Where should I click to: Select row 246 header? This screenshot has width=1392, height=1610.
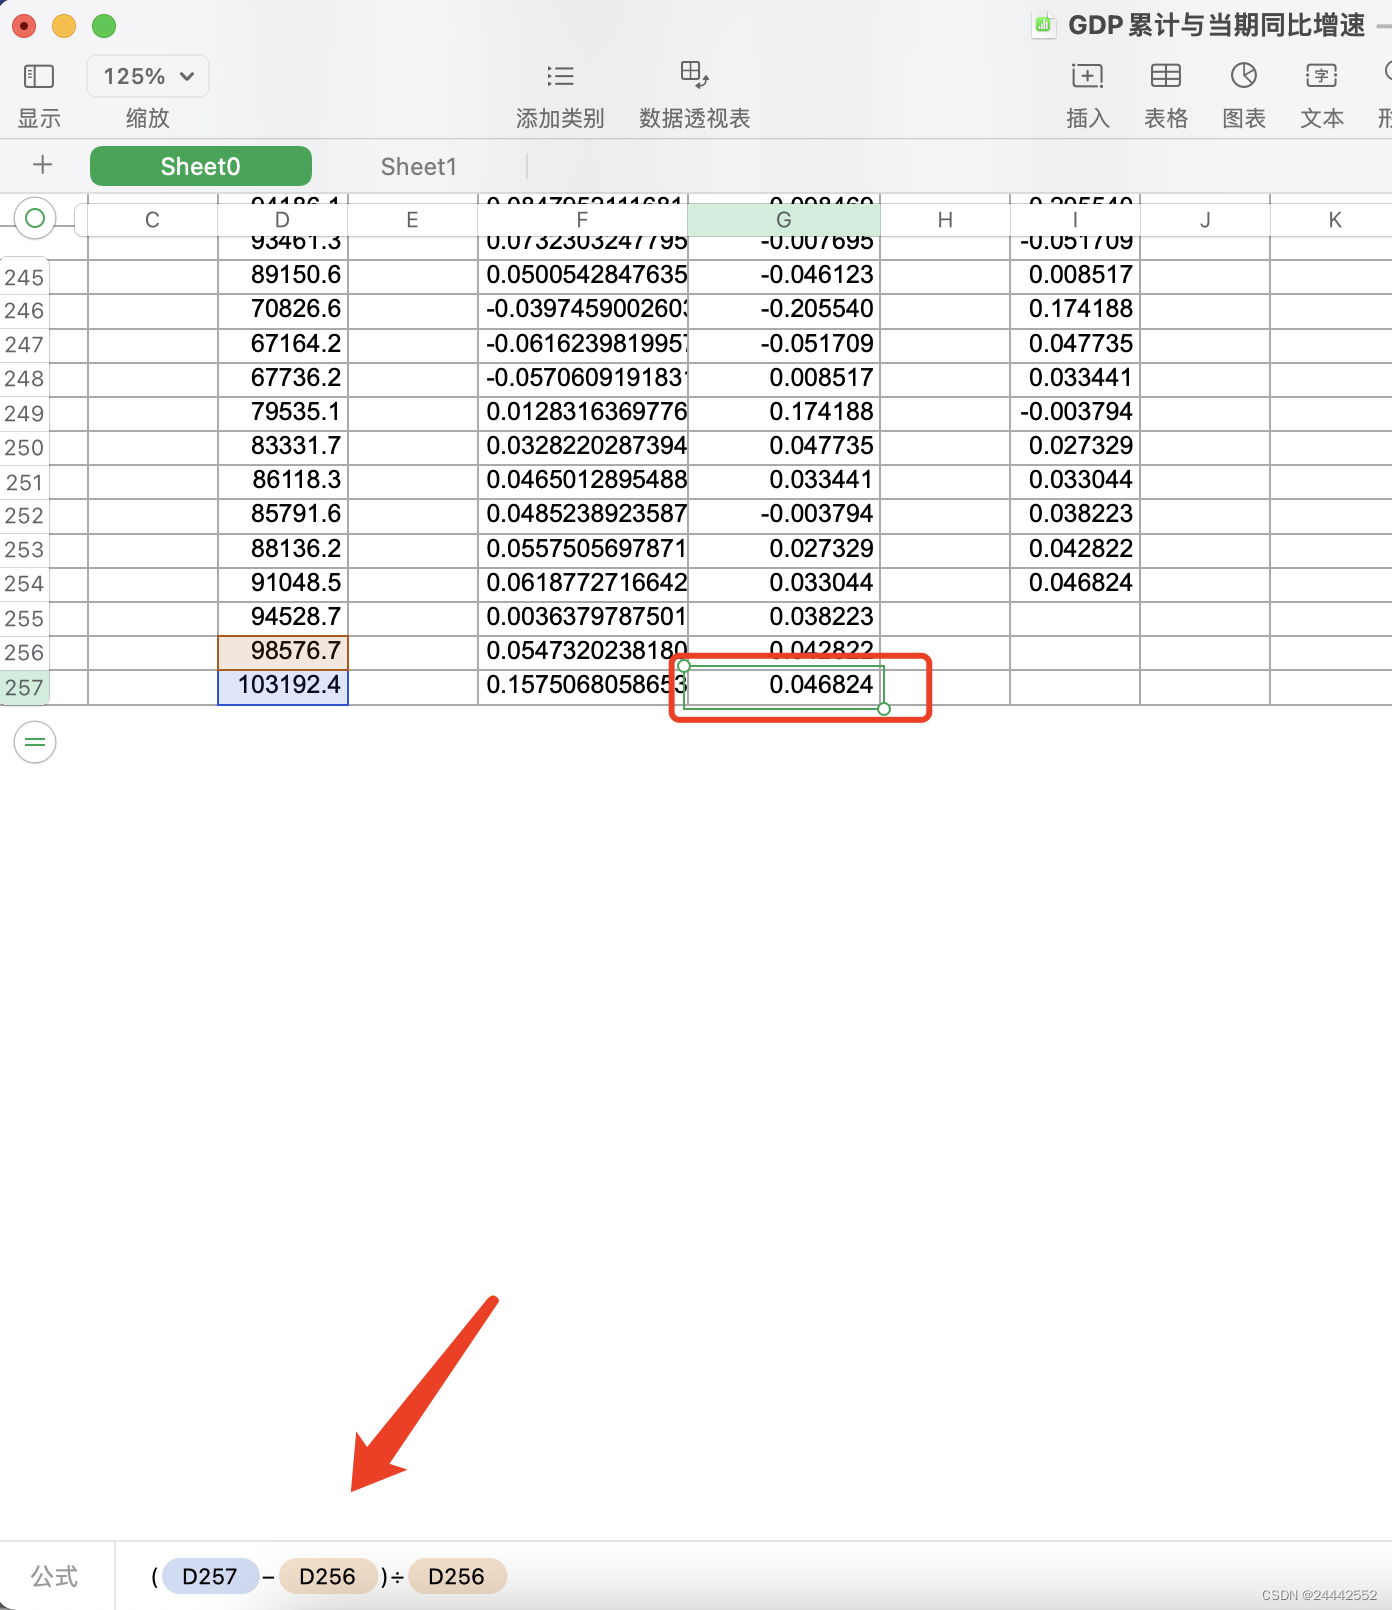pos(24,311)
